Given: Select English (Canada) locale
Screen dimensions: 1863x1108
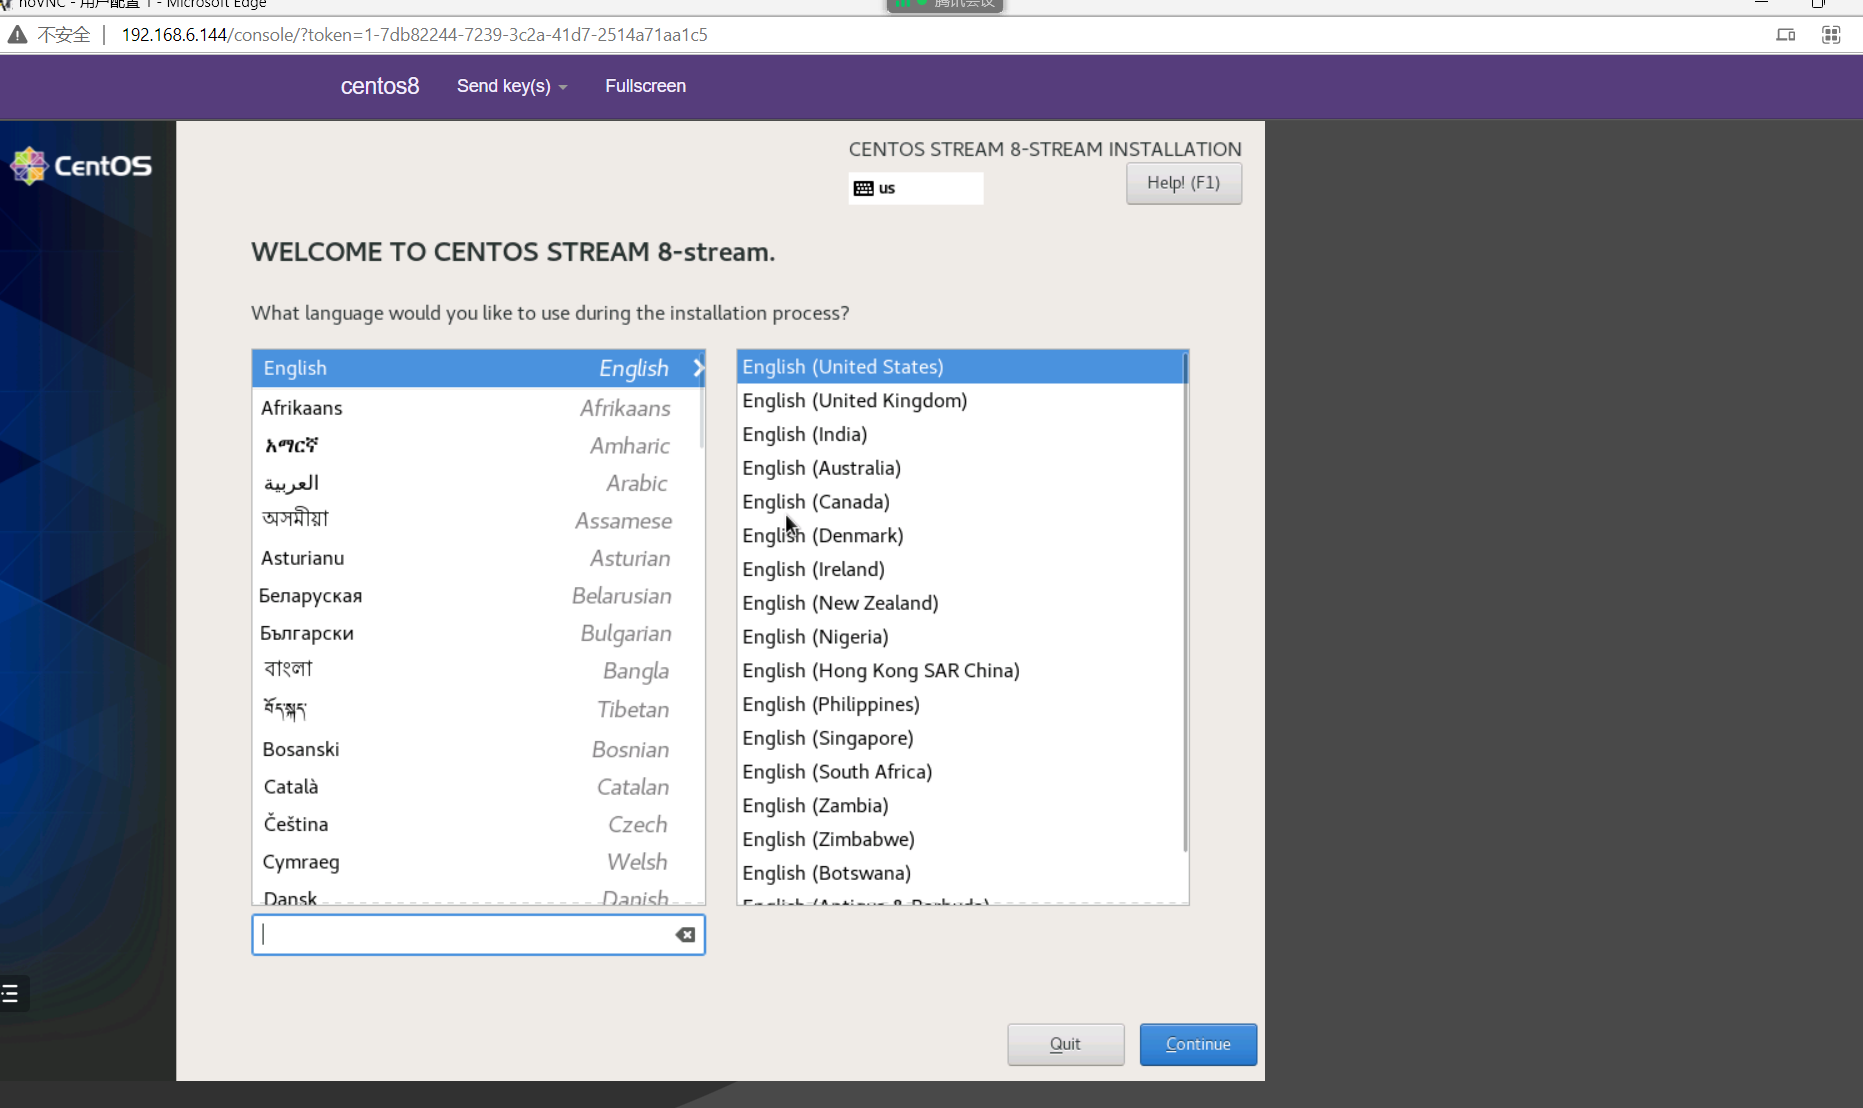Looking at the screenshot, I should (960, 502).
